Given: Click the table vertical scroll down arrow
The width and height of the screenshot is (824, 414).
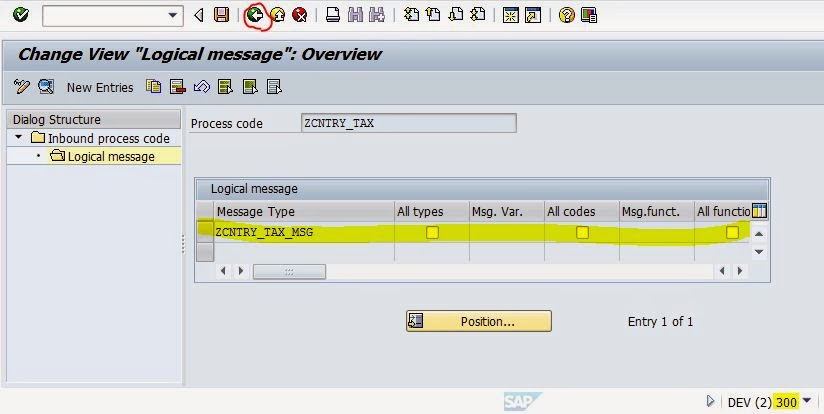Looking at the screenshot, I should pos(759,252).
